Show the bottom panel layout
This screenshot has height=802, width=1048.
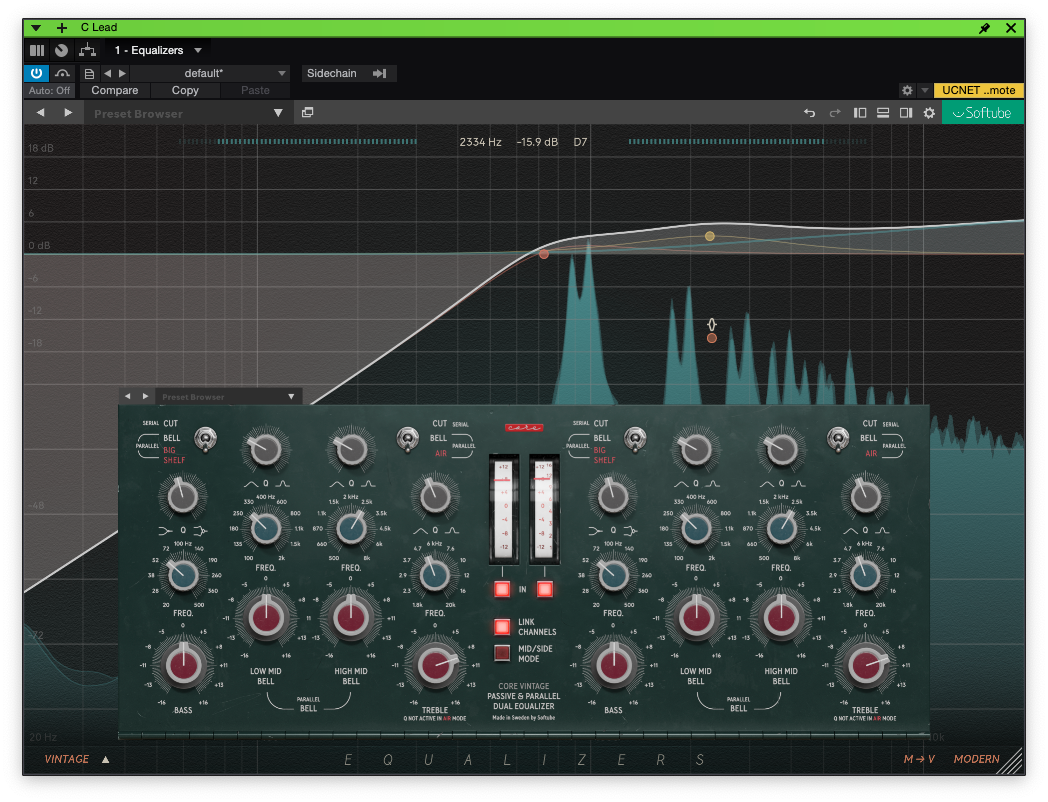(883, 113)
